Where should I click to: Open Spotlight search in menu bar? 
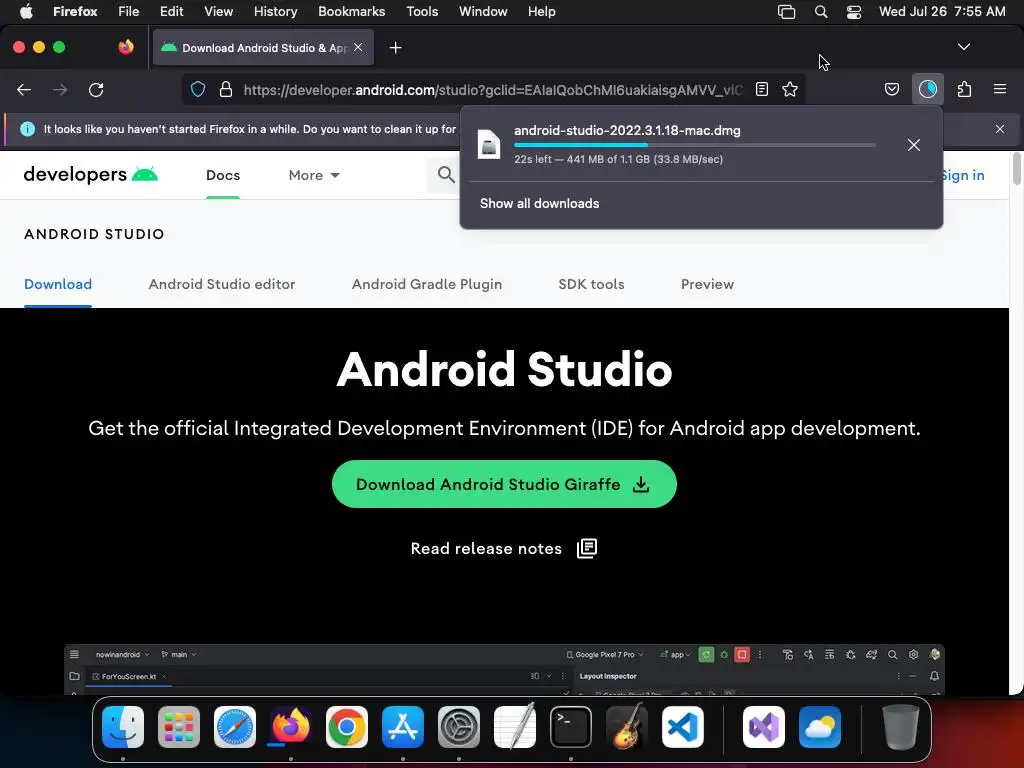[821, 11]
